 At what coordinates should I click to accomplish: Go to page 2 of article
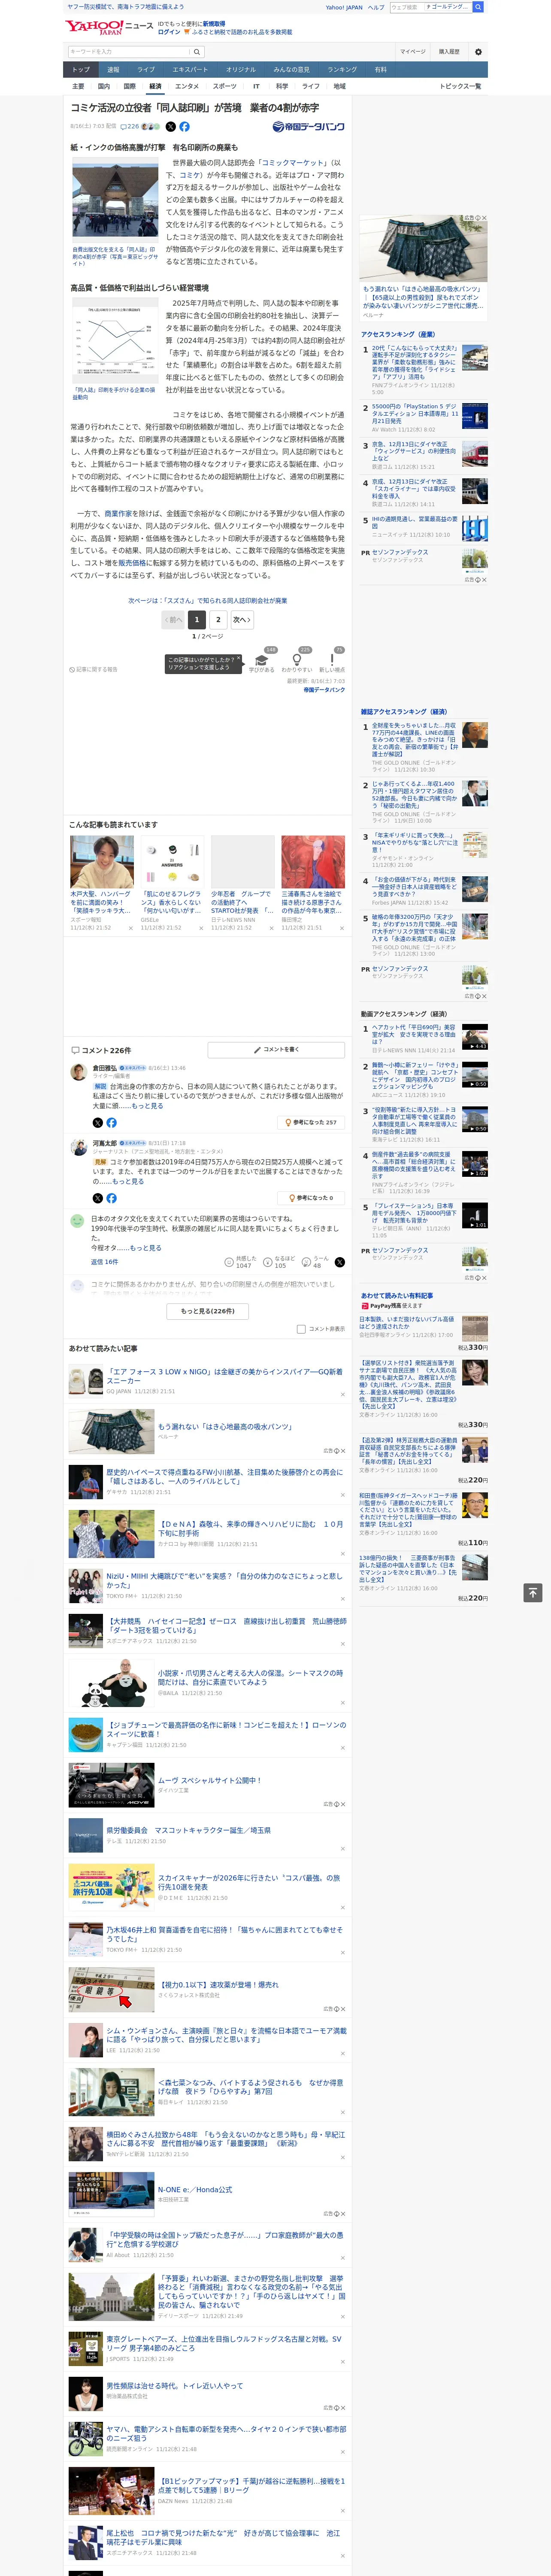tap(218, 620)
